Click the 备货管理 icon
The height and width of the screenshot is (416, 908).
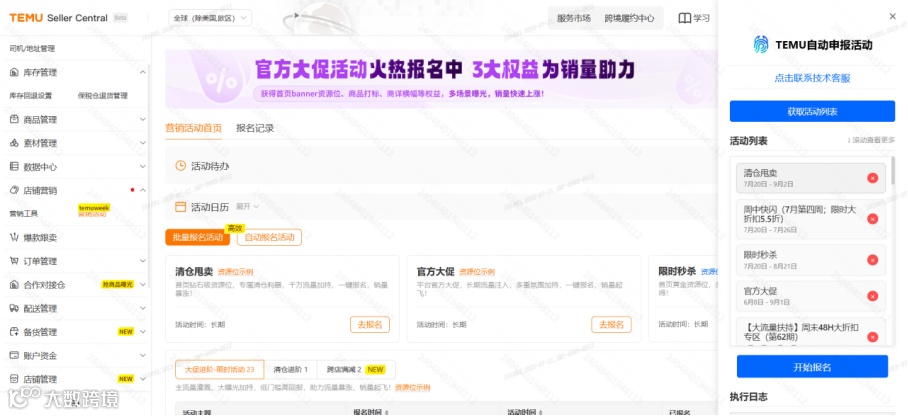pyautogui.click(x=14, y=332)
